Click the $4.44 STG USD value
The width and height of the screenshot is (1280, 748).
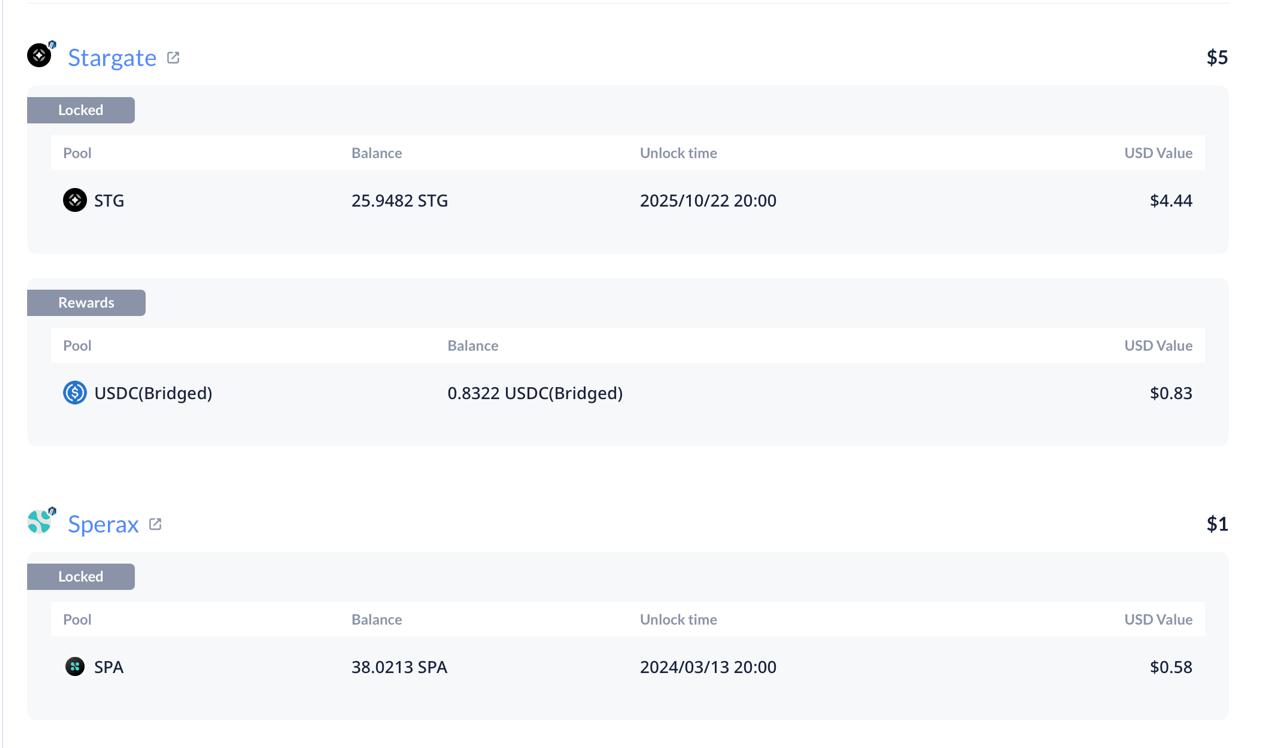tap(1171, 200)
